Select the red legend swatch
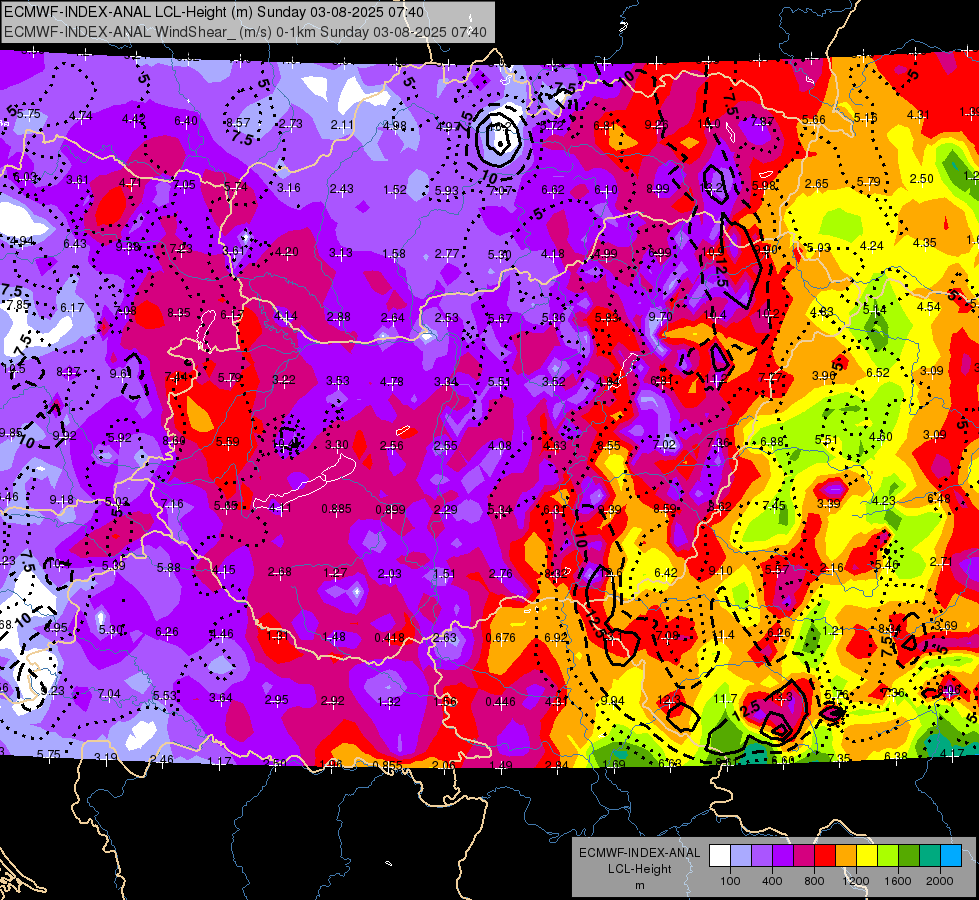 coord(825,856)
